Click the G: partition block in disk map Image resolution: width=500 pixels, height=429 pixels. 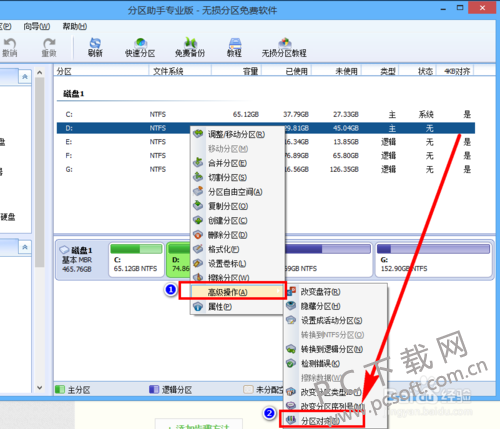[434, 260]
